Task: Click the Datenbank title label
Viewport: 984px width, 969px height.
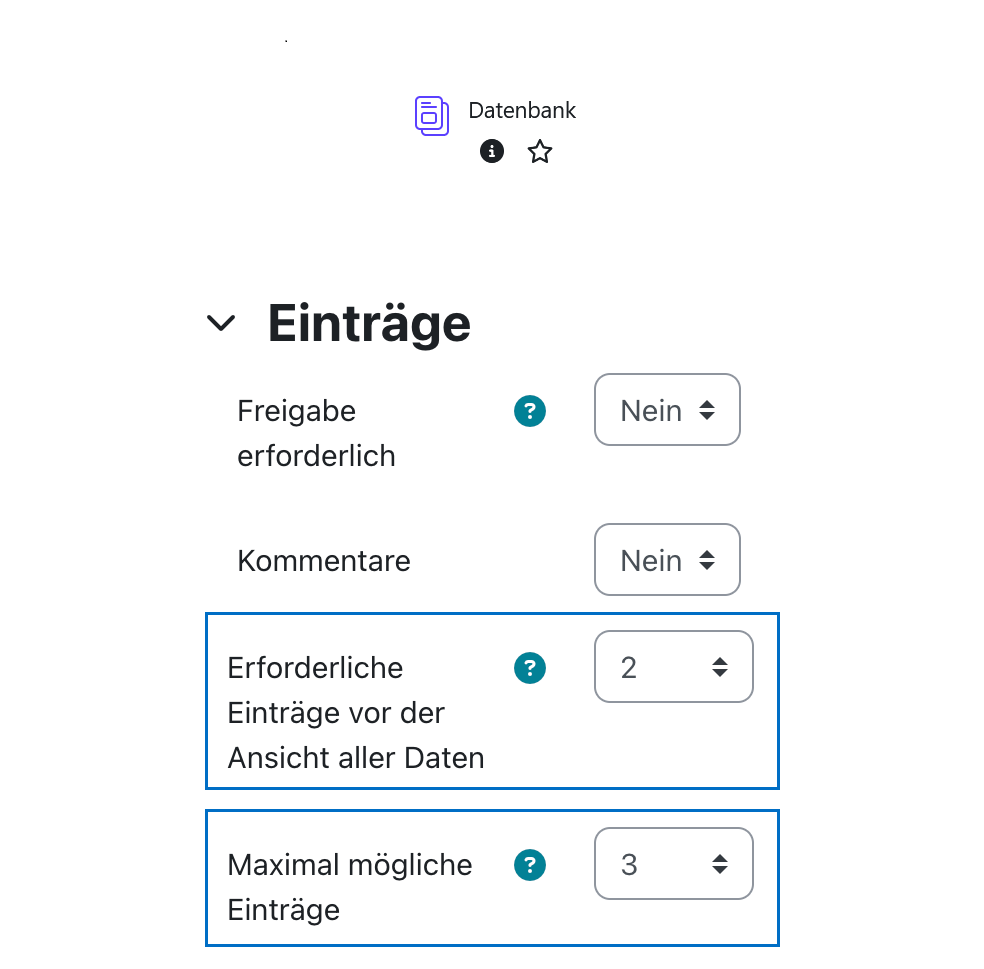Action: click(x=522, y=110)
